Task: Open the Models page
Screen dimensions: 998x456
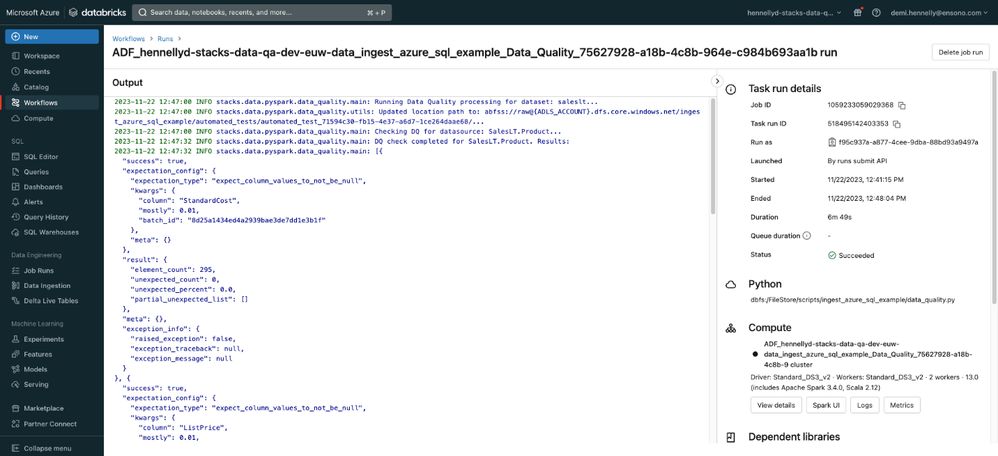Action: 52,369
